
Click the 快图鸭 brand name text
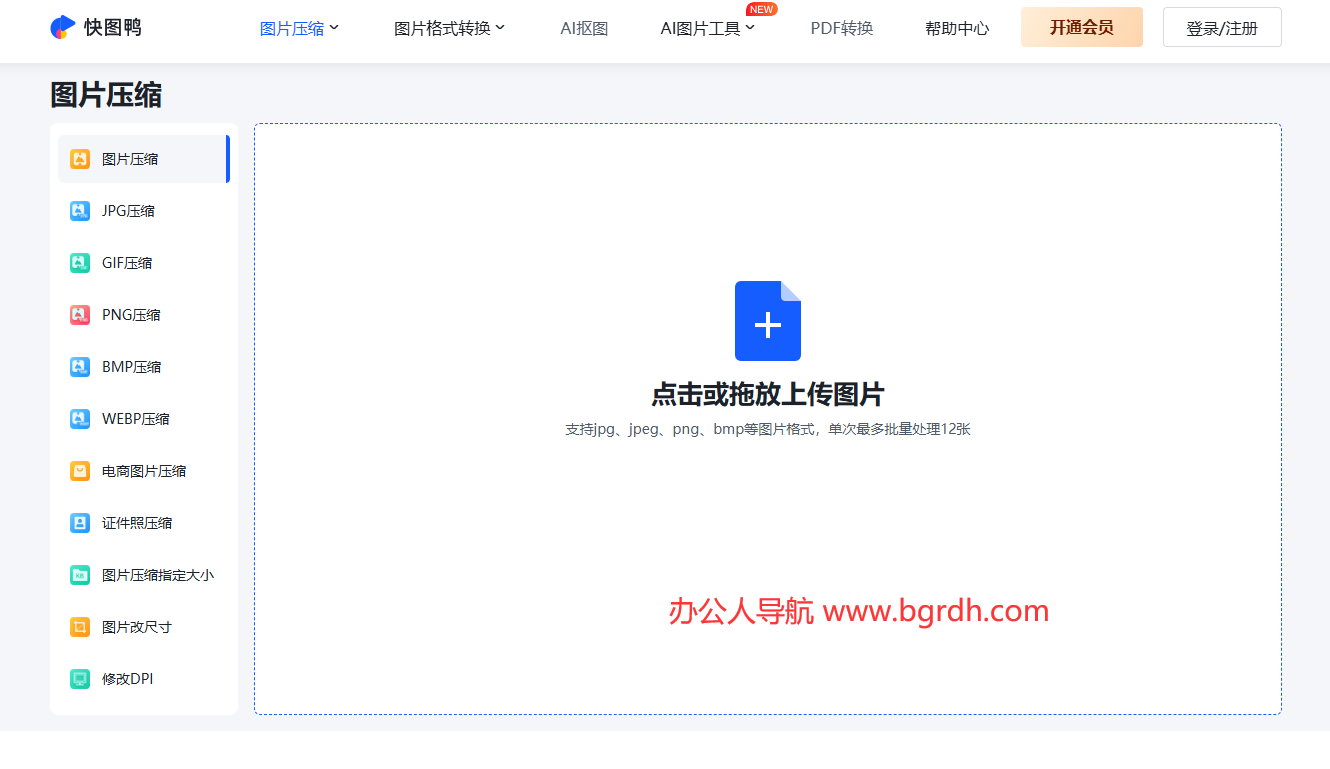113,27
